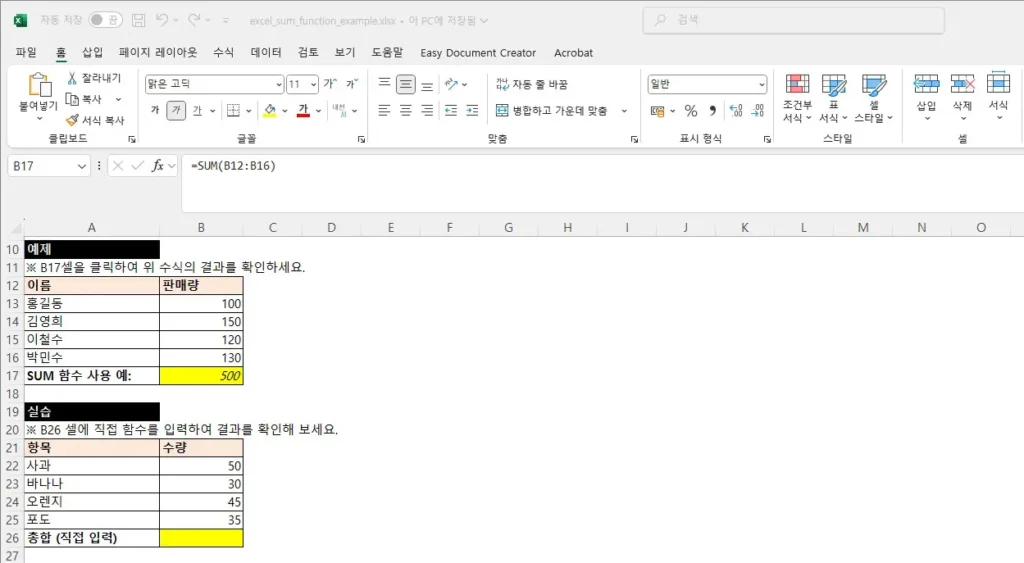This screenshot has width=1024, height=563.
Task: Switch to Page Layout (페이지 레이아웃) tab
Action: (x=157, y=52)
